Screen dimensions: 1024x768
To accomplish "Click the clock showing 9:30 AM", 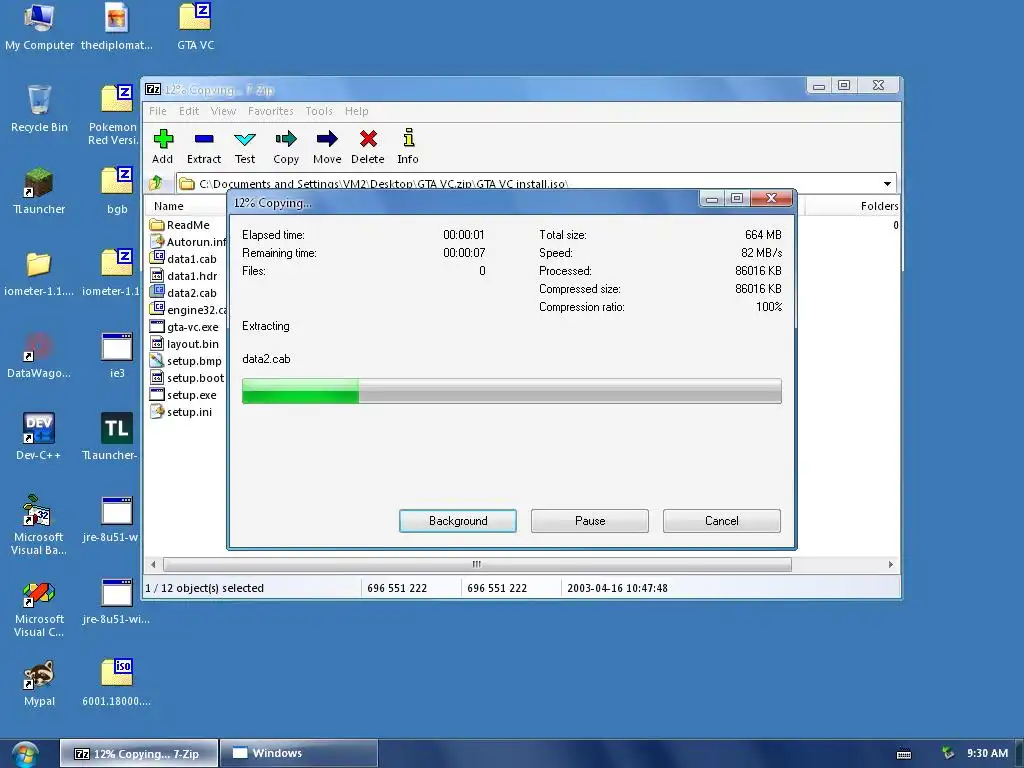I will pyautogui.click(x=987, y=753).
